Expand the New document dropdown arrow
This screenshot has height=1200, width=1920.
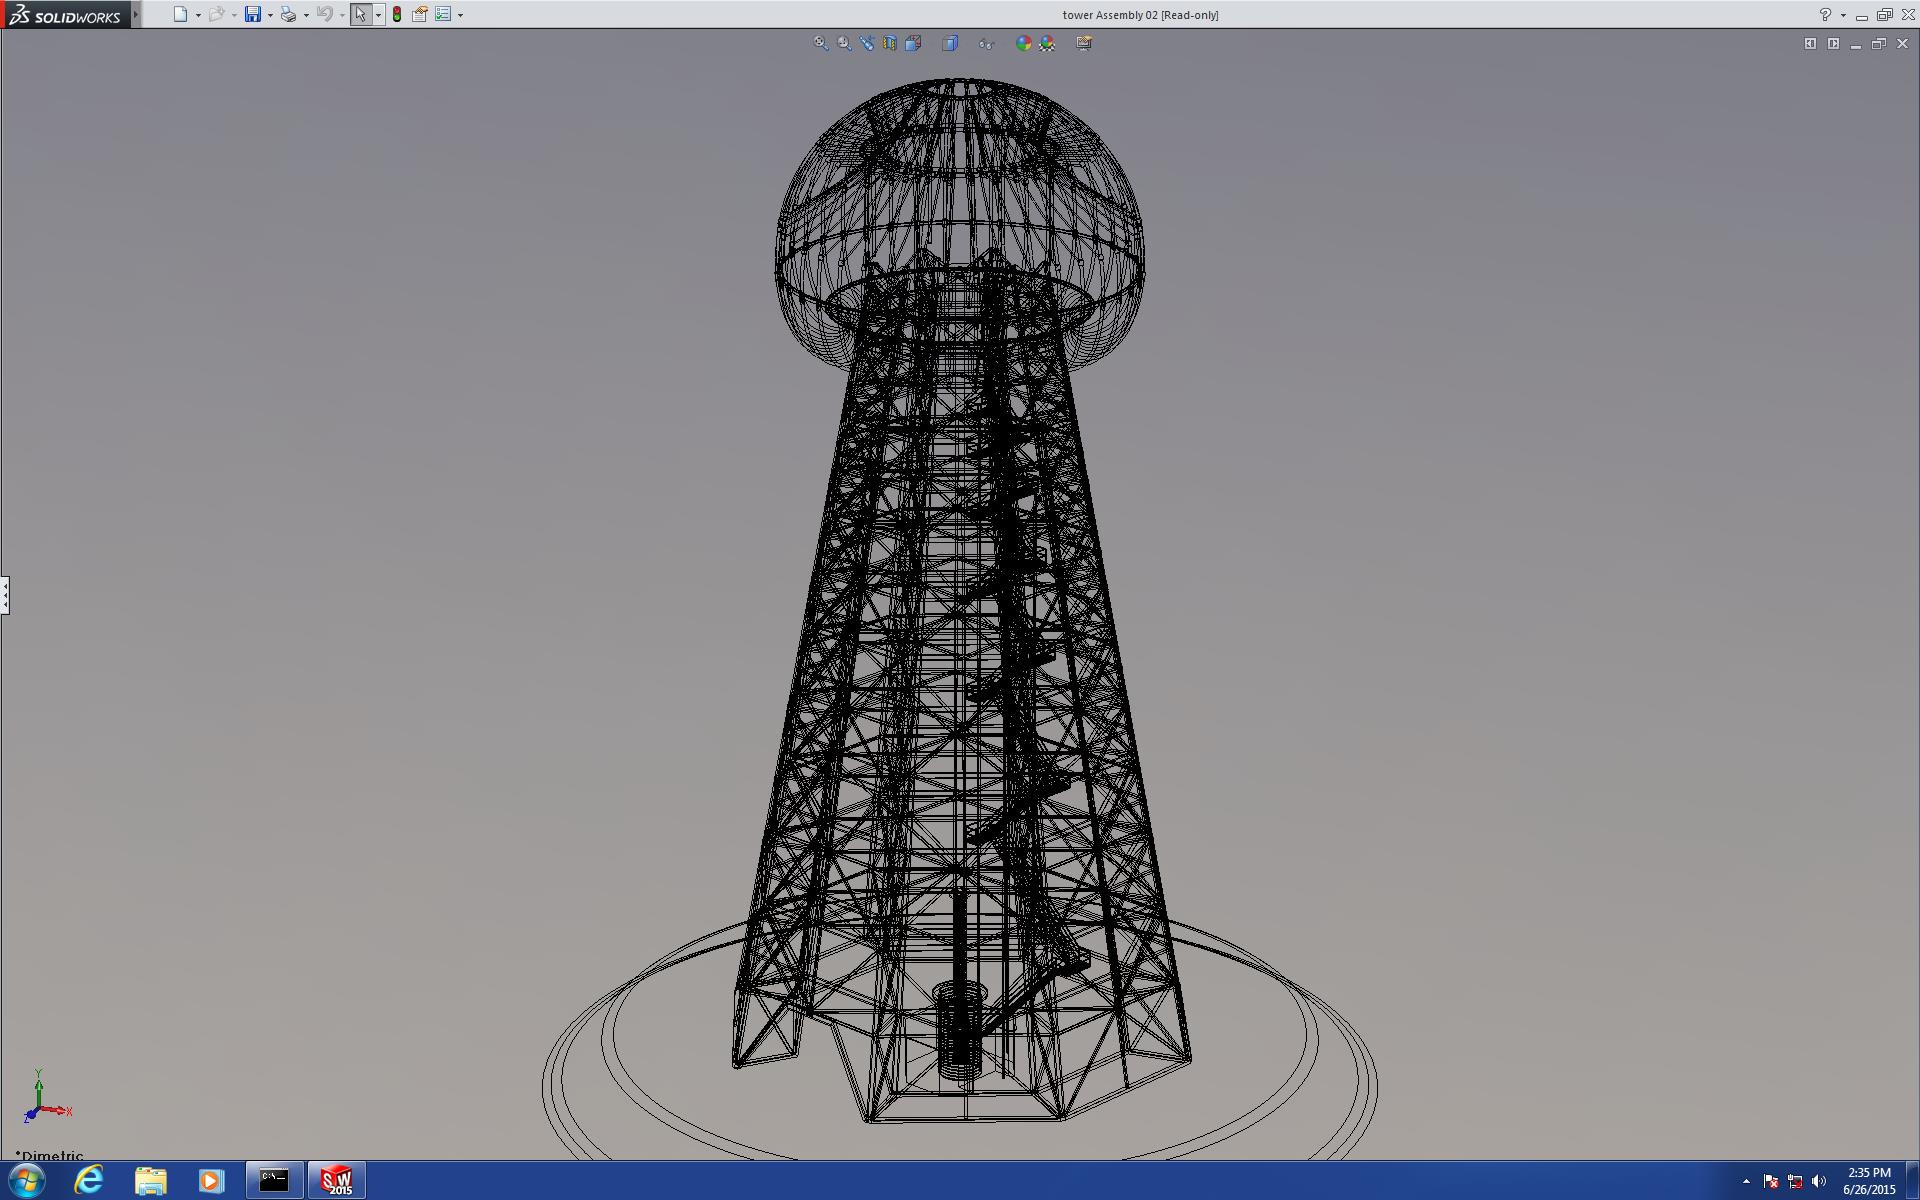coord(198,15)
